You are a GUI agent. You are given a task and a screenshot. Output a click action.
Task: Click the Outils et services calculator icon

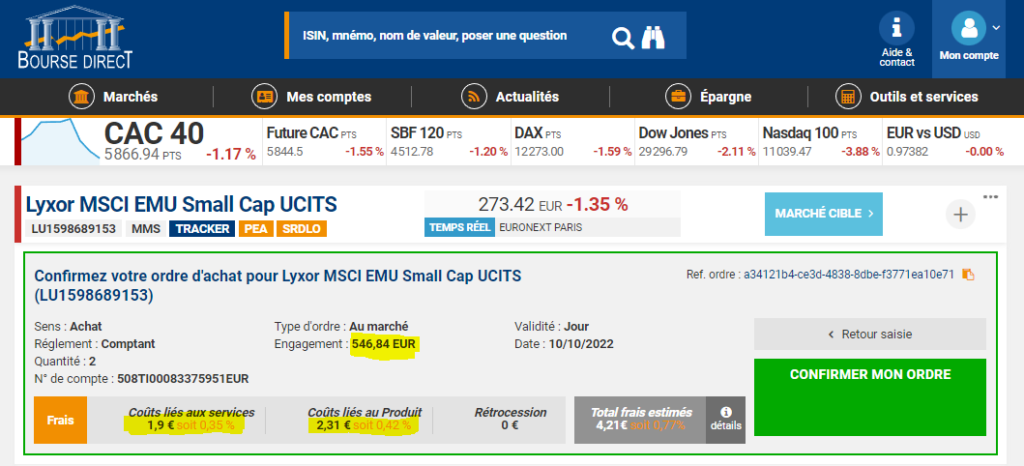tap(848, 97)
